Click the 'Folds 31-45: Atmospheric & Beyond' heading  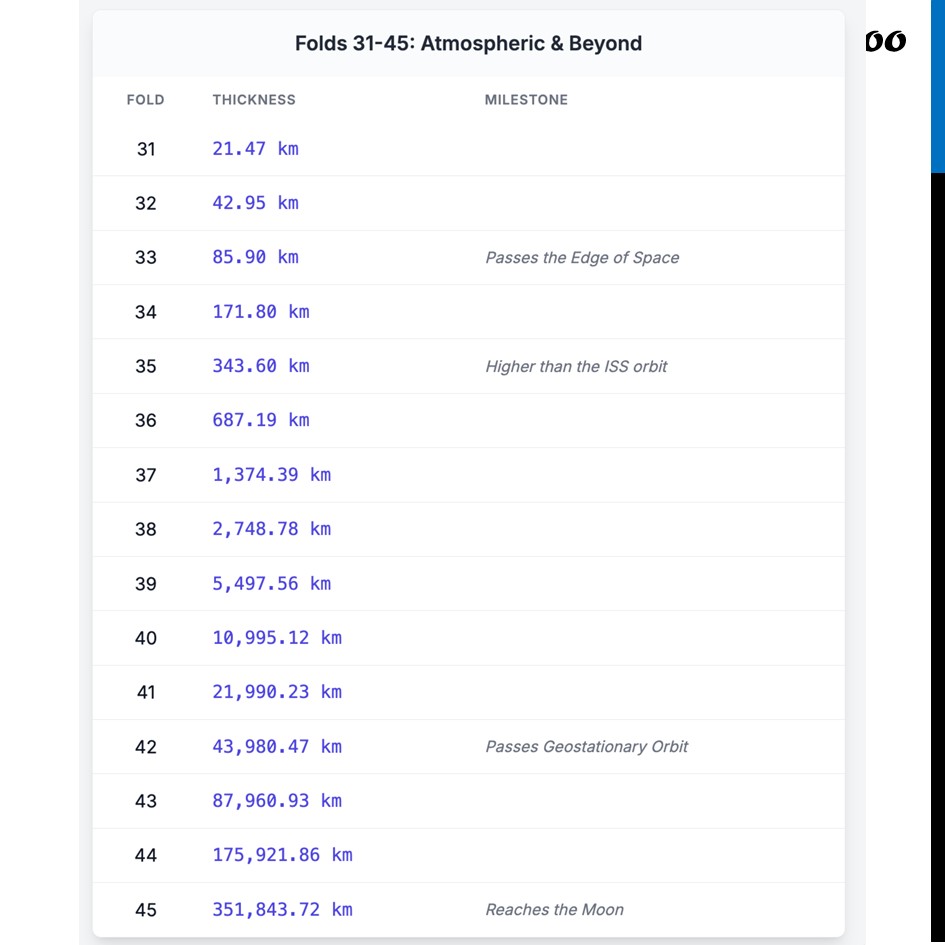tap(468, 43)
